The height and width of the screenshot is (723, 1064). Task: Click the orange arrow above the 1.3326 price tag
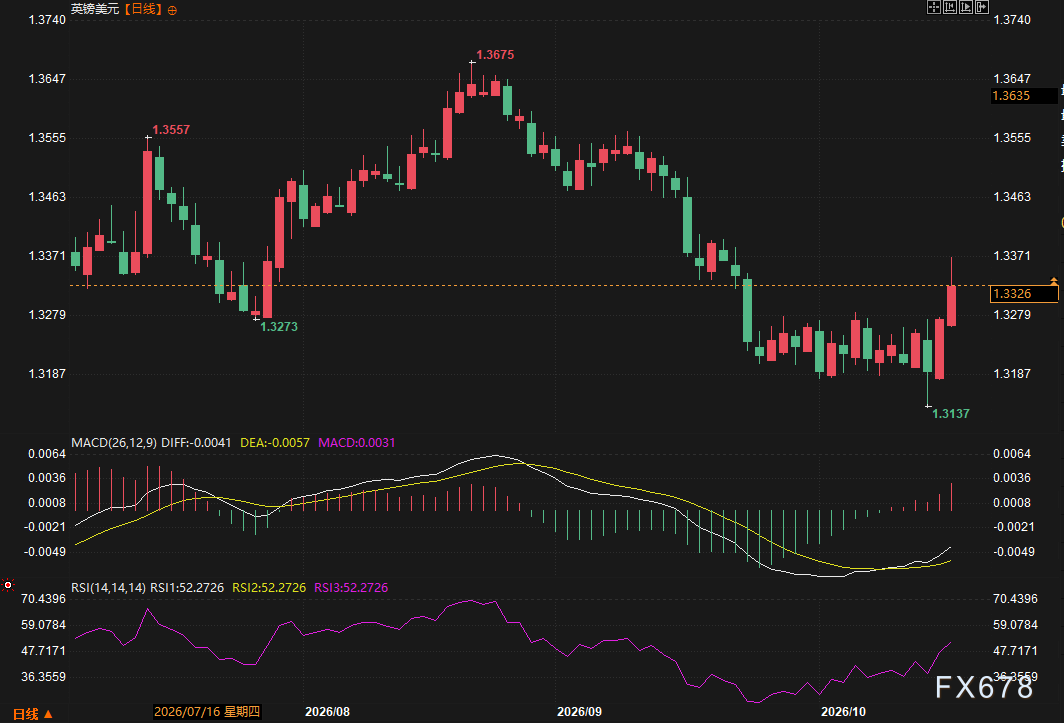tap(1054, 280)
